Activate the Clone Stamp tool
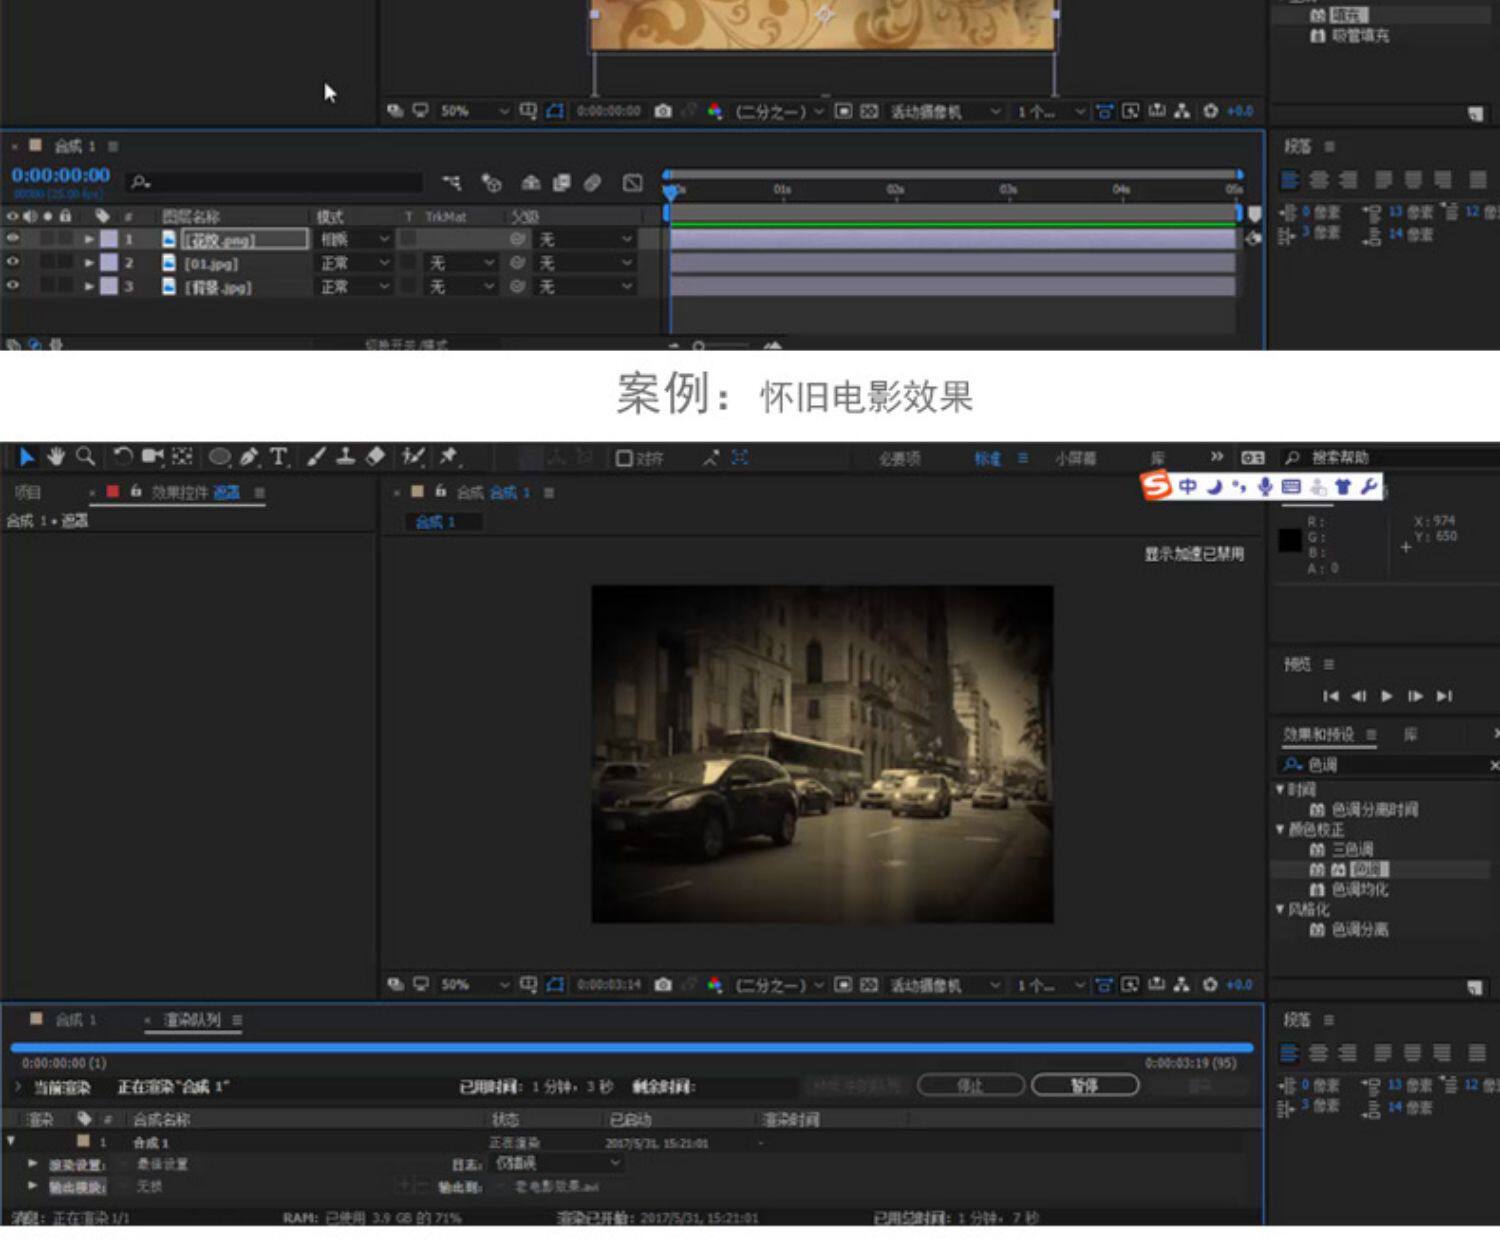Screen dimensions: 1500x1241 click(x=346, y=457)
